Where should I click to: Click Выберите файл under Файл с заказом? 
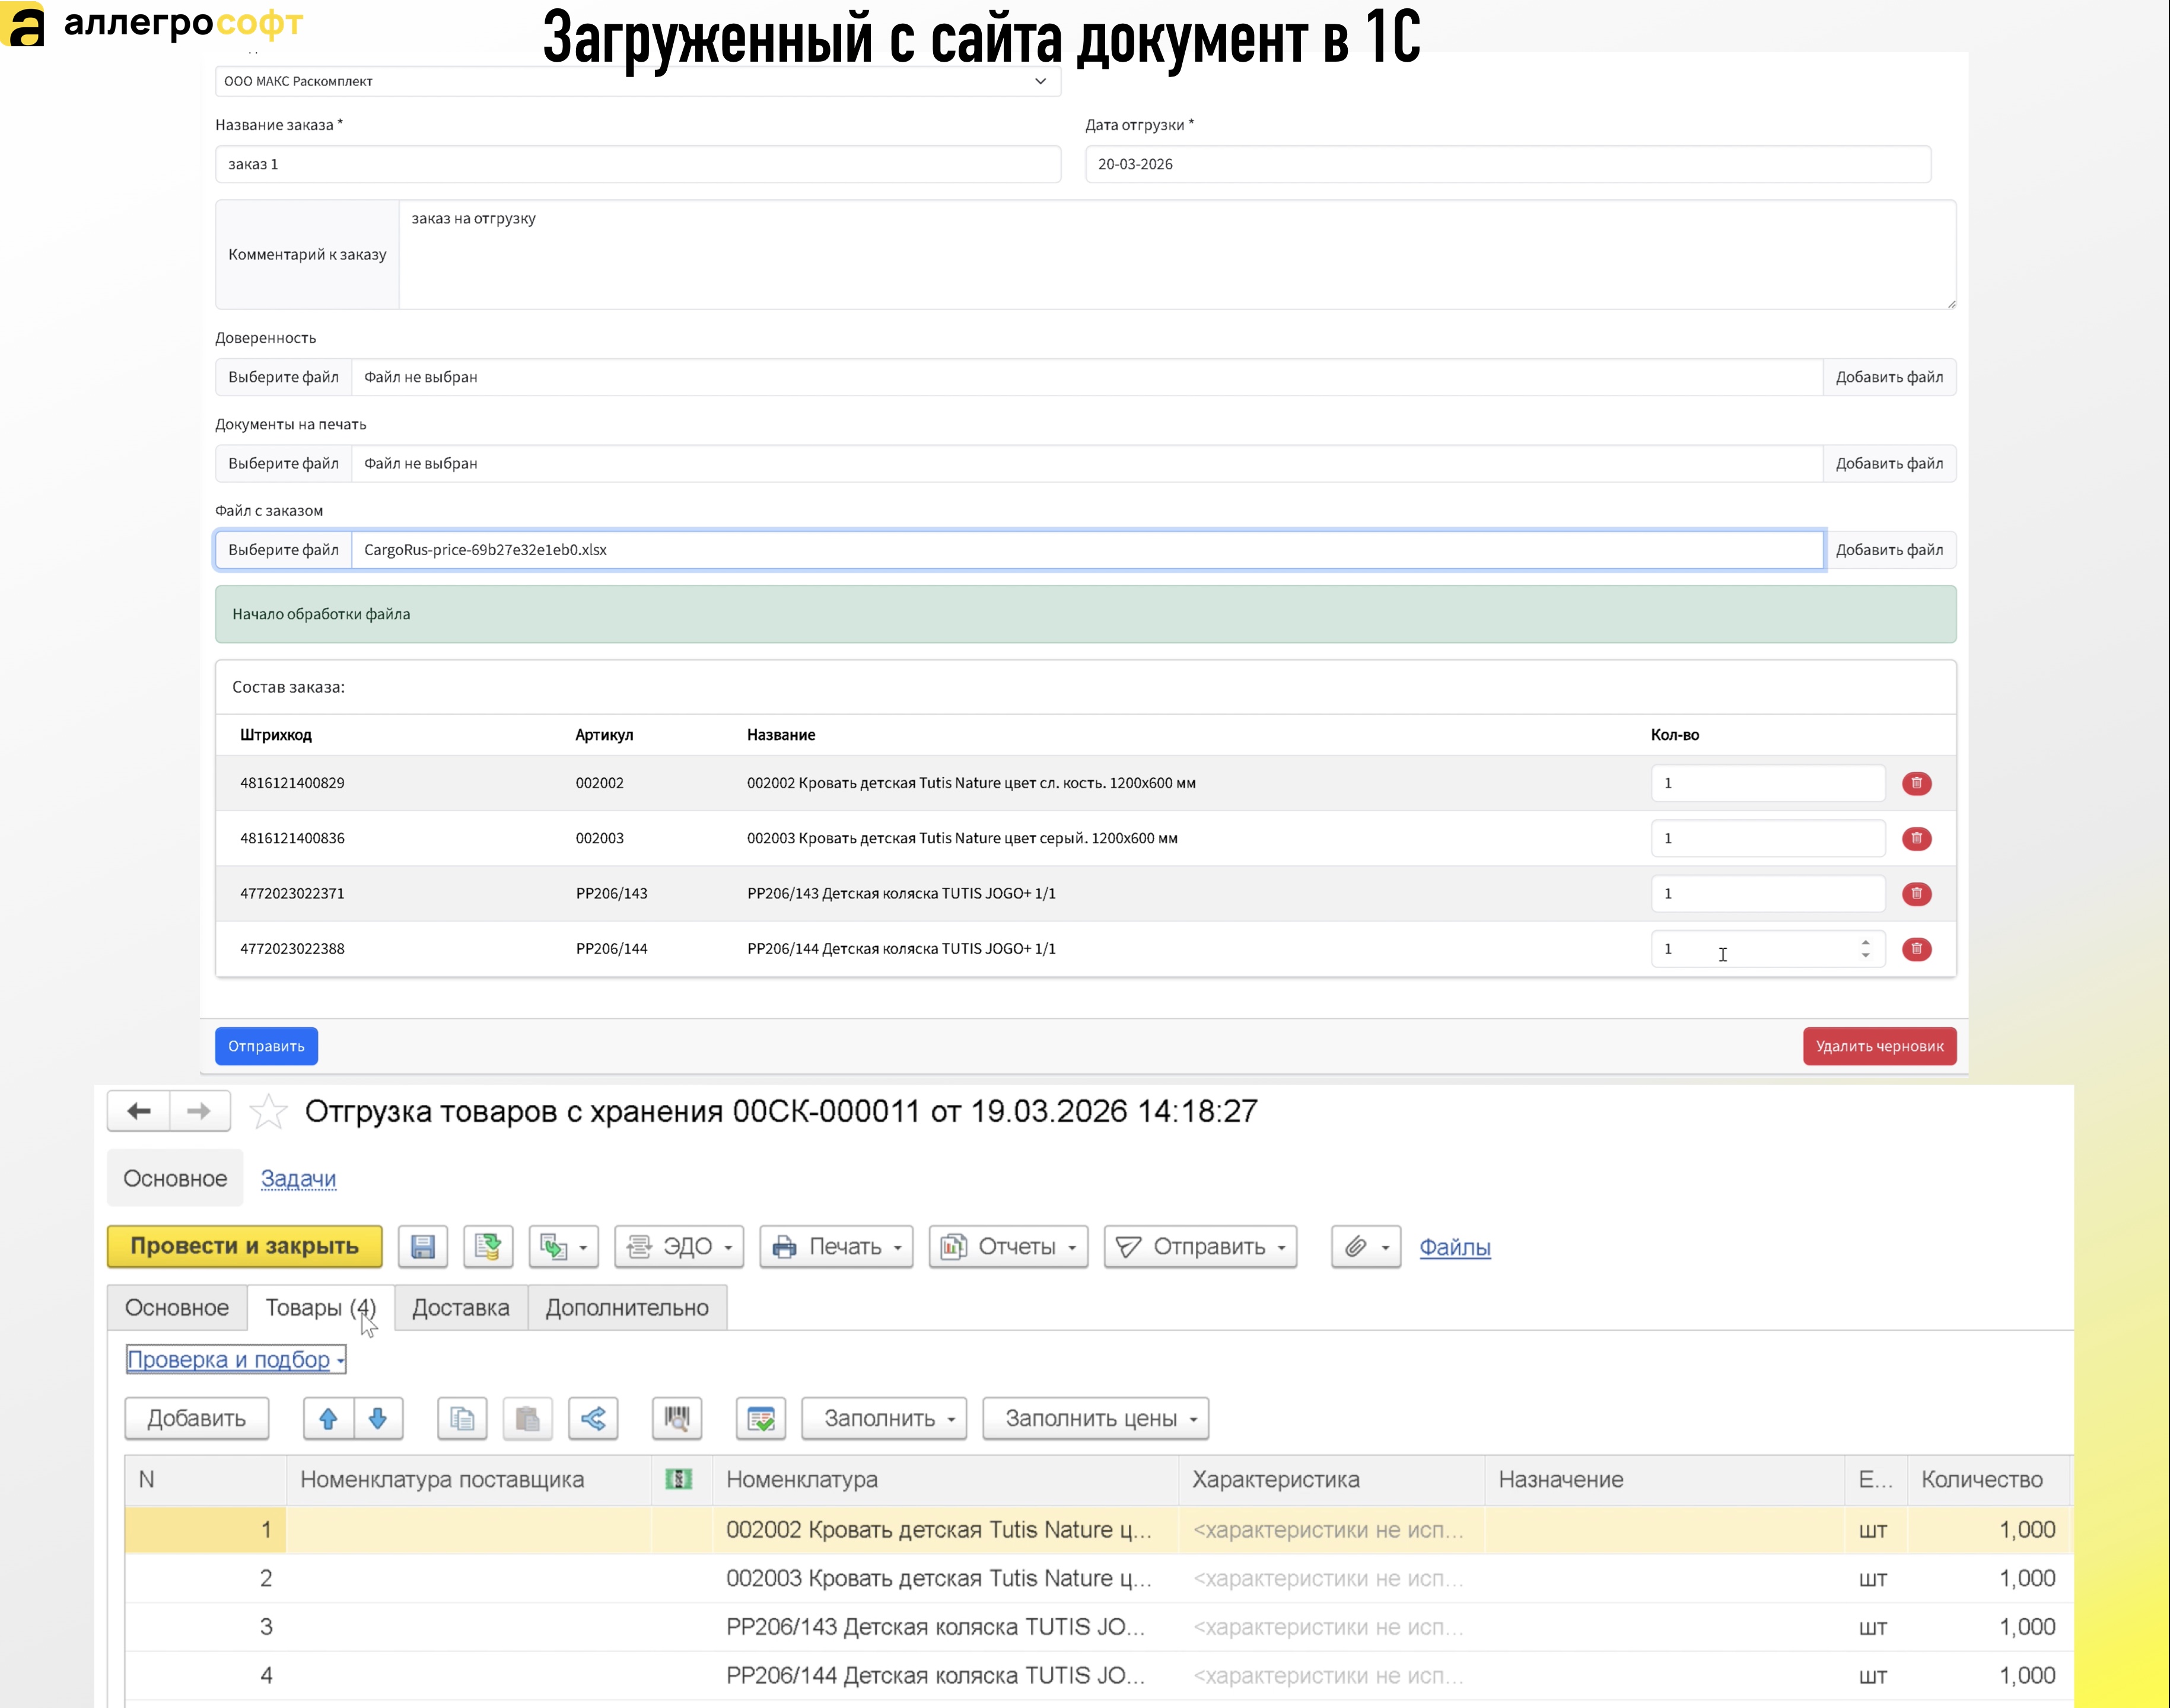click(x=284, y=550)
